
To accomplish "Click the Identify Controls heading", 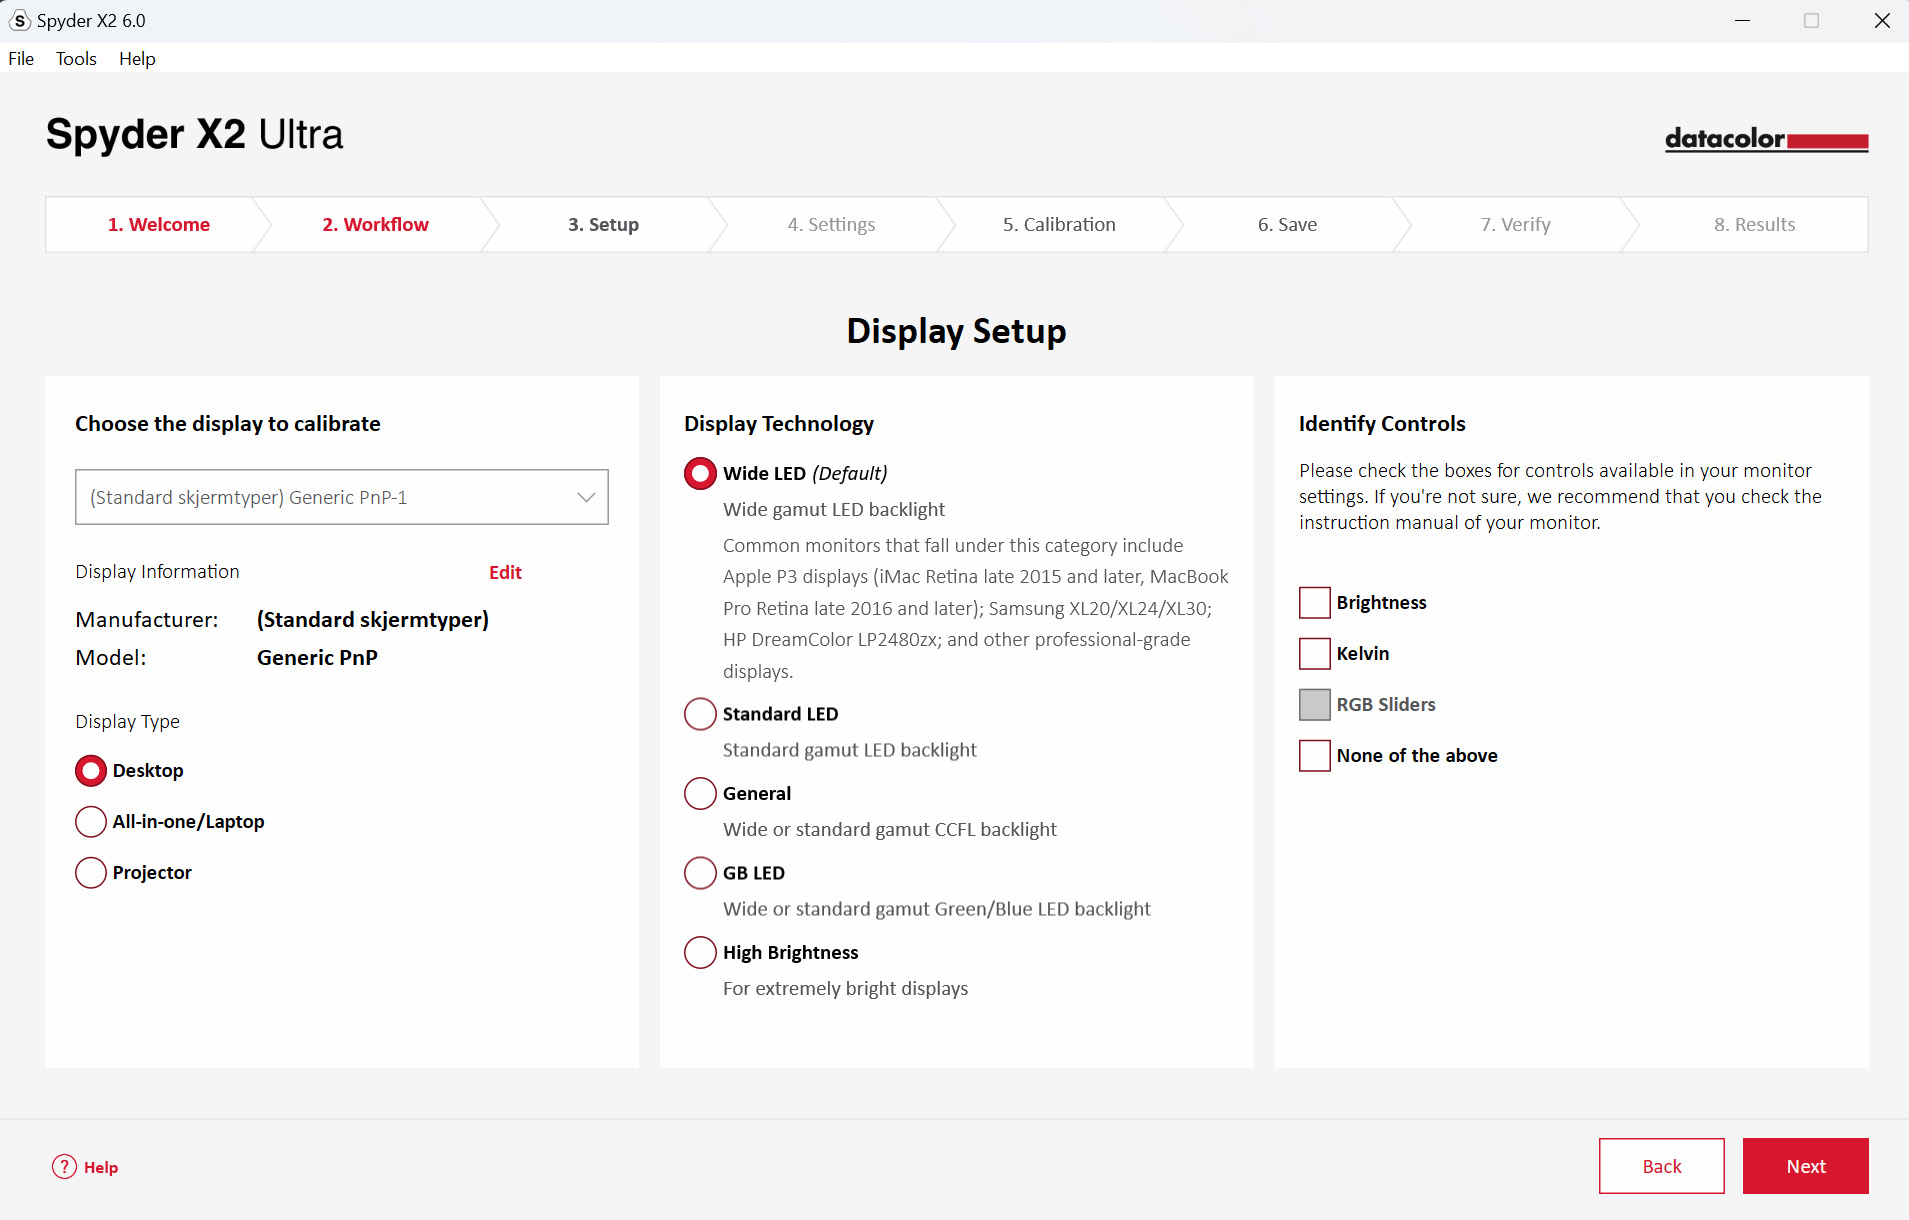I will click(x=1382, y=424).
